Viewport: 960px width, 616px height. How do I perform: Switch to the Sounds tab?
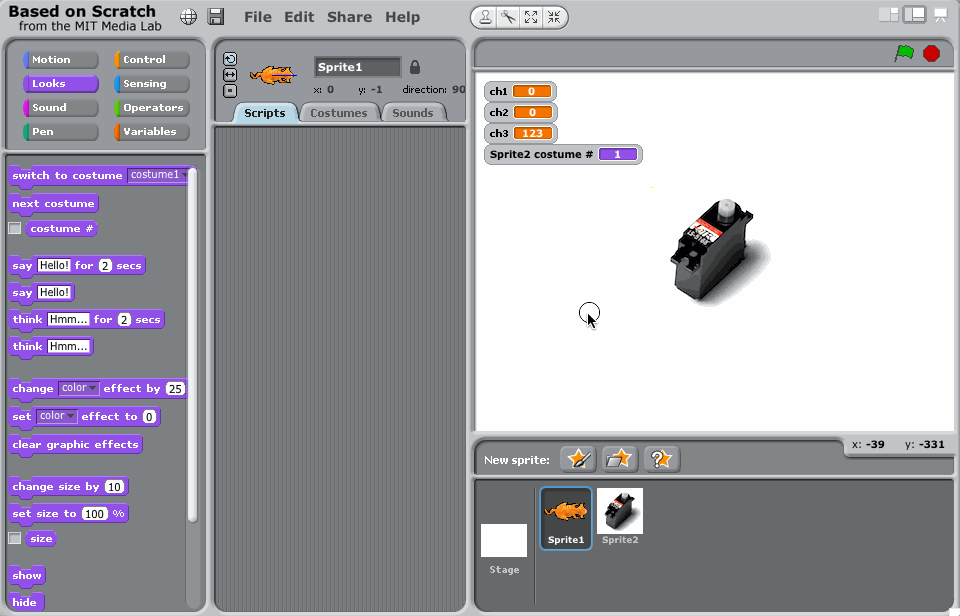(x=413, y=113)
